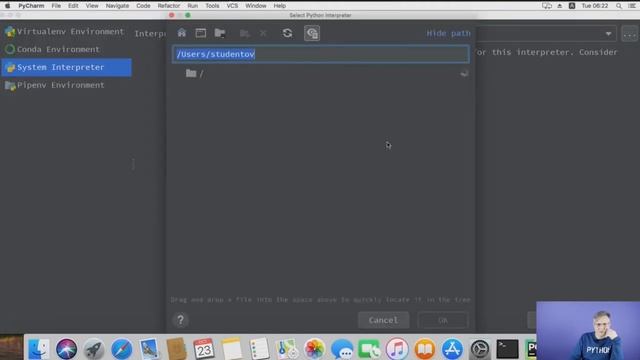640x360 pixels.
Task: Click the Hide path link
Action: pos(449,33)
